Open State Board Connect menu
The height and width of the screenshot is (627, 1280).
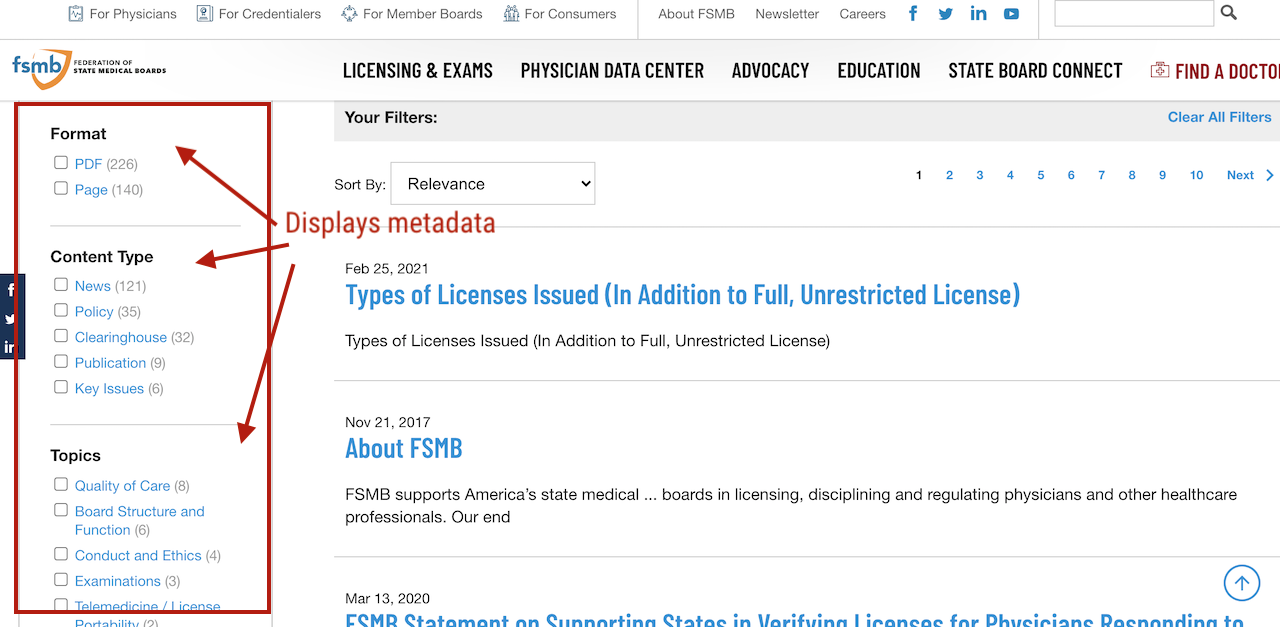click(x=1035, y=71)
